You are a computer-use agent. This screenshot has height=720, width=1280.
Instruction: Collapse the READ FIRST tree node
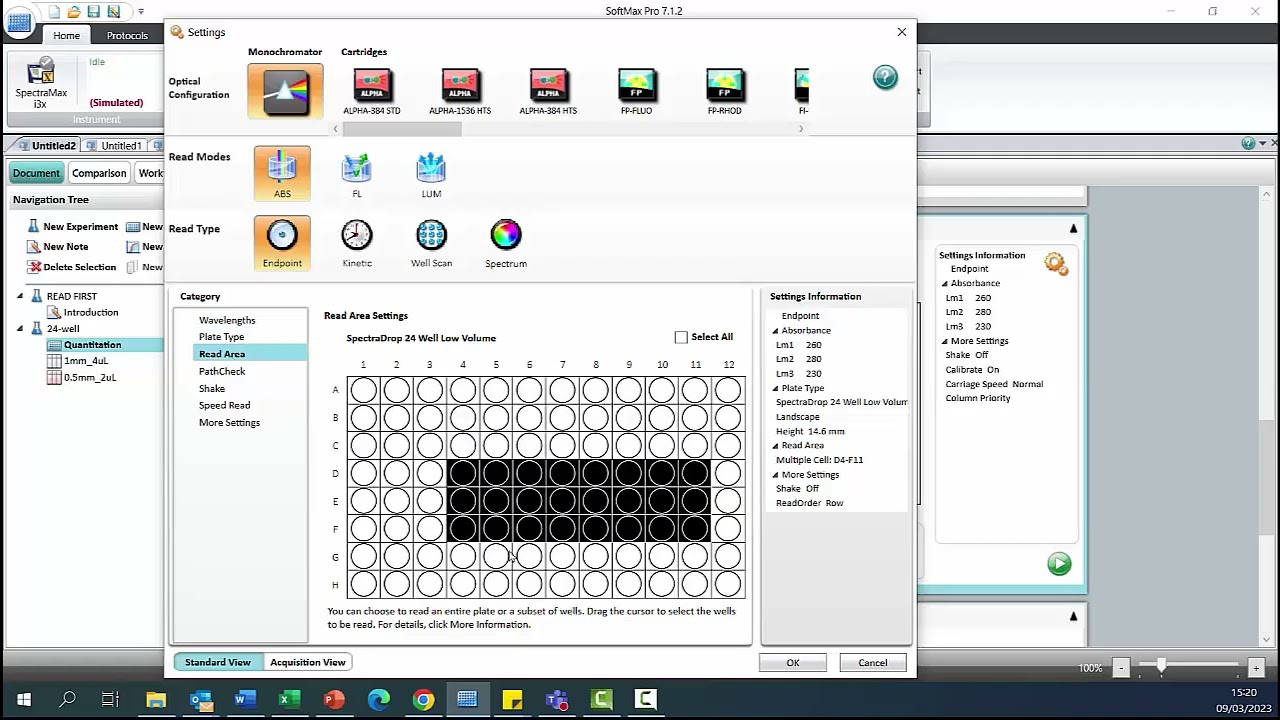tap(20, 297)
